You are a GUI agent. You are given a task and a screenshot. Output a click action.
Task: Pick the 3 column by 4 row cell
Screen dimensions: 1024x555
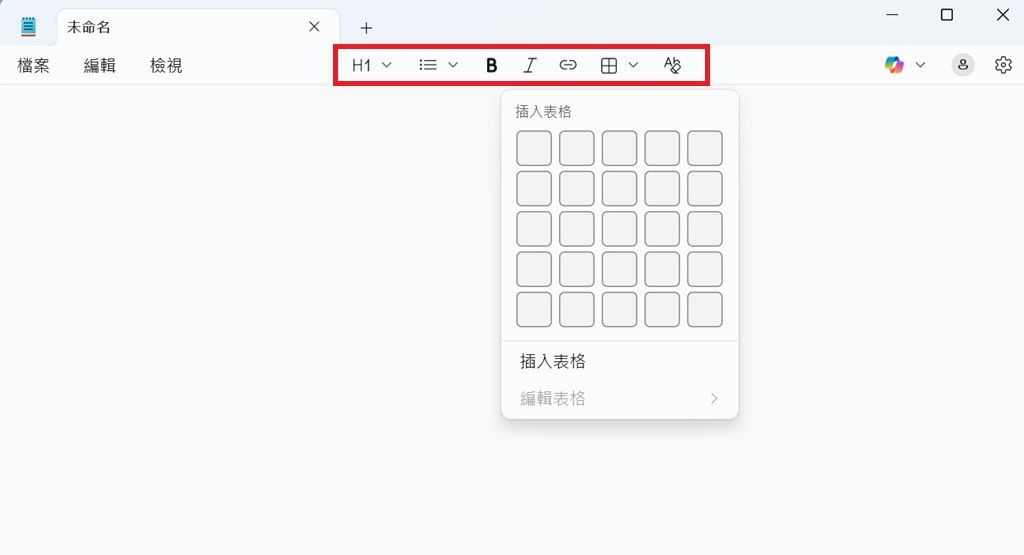pos(619,269)
